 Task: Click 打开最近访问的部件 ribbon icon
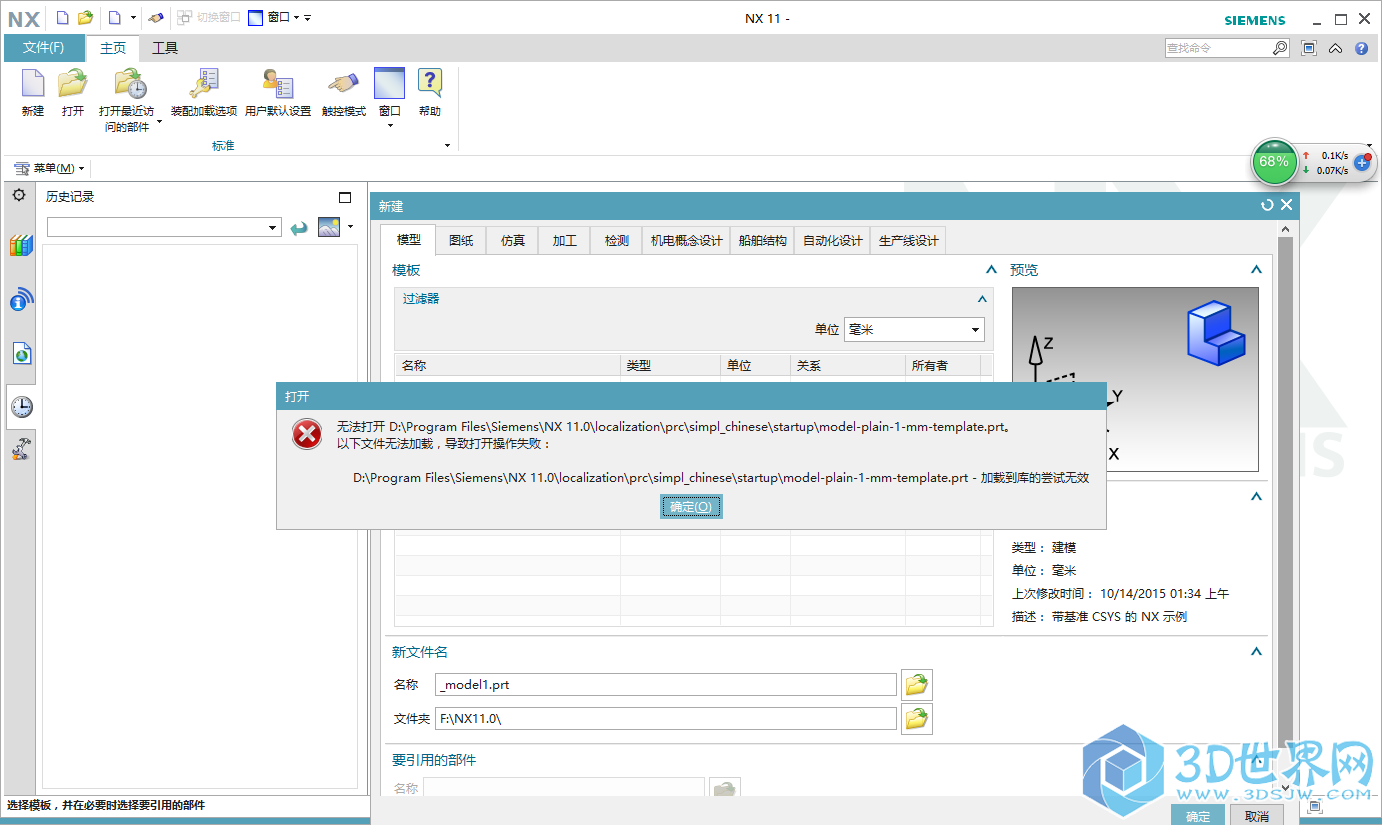click(129, 84)
